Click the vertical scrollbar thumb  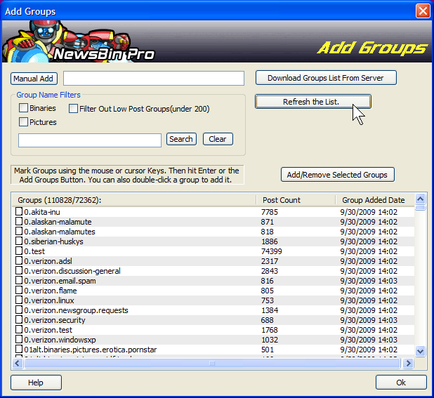point(420,208)
